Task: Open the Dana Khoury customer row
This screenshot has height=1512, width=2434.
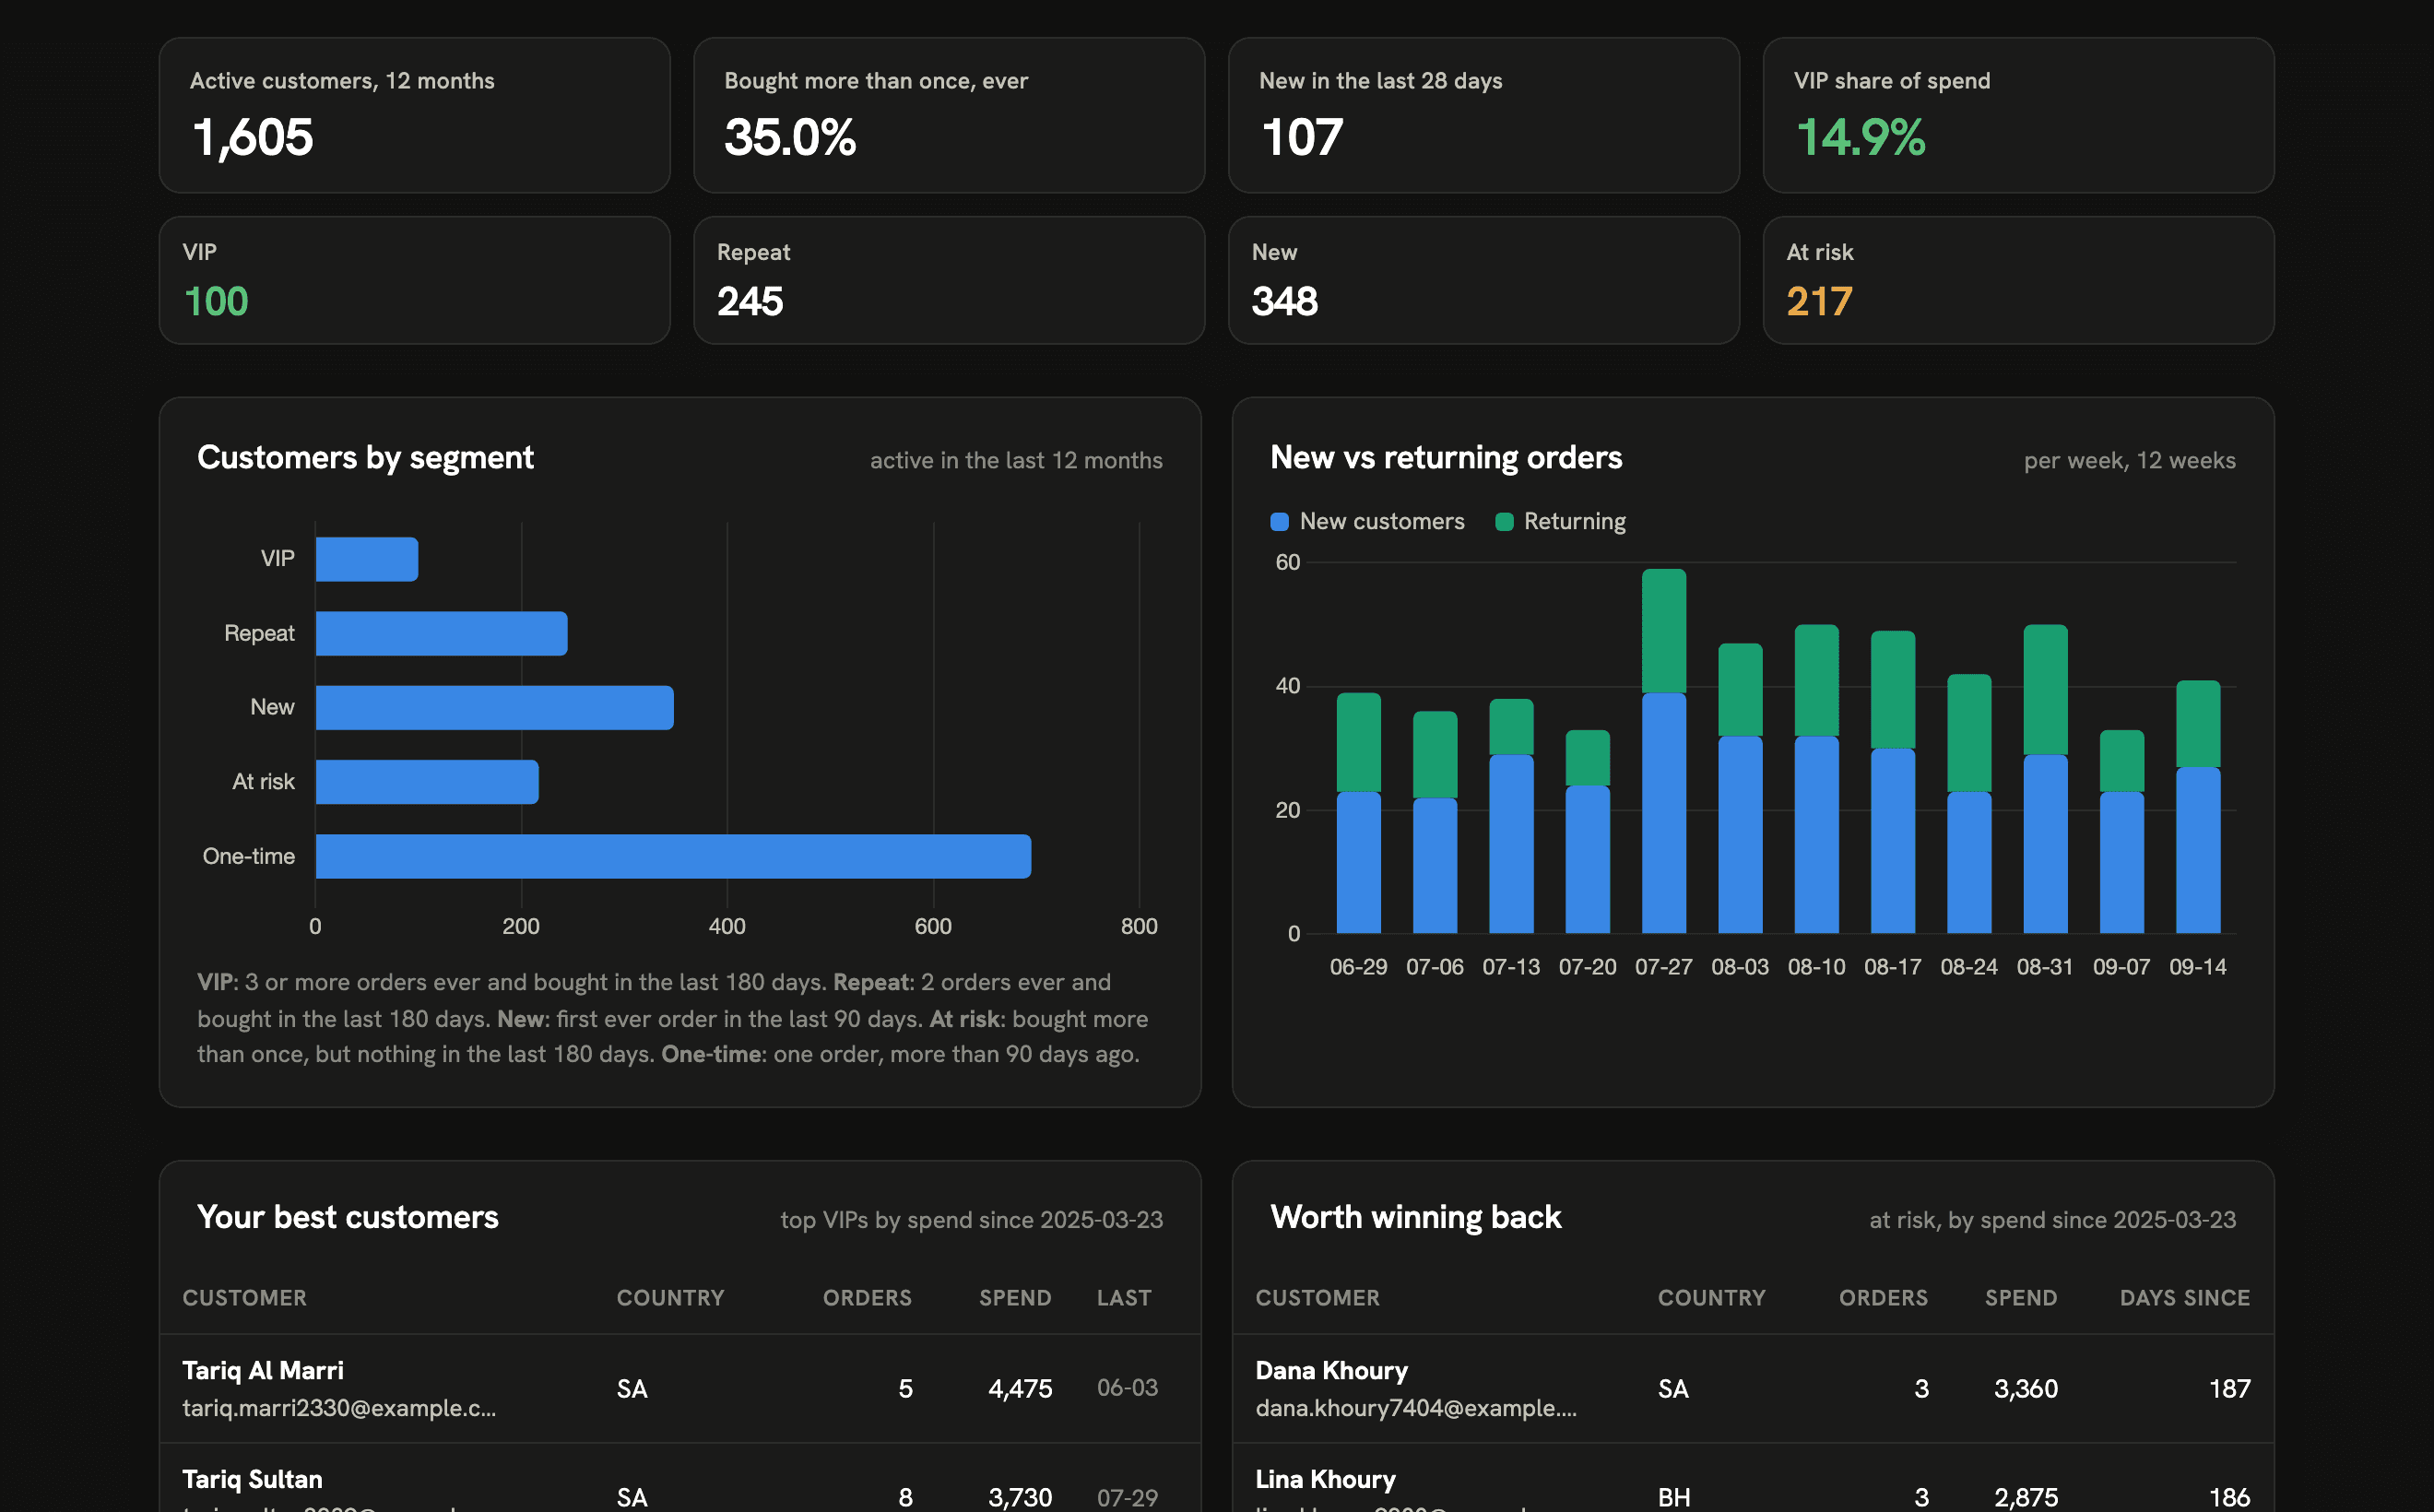Action: pos(1753,1388)
